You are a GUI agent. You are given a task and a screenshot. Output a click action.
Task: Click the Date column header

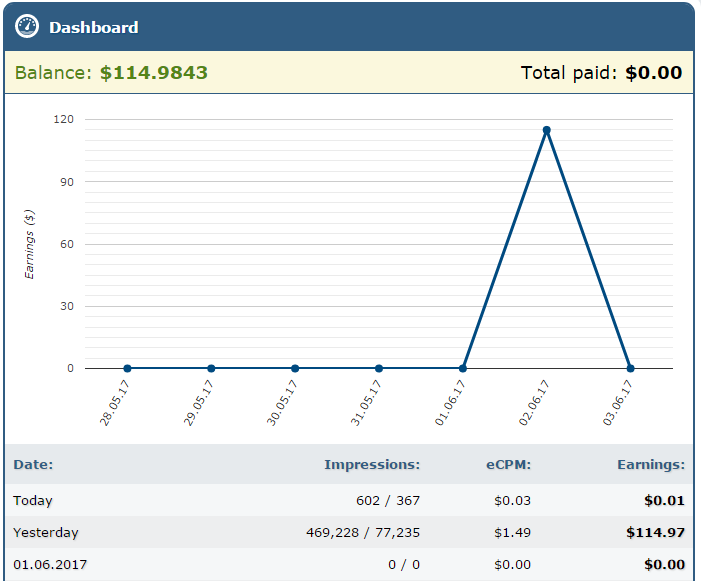(x=33, y=464)
